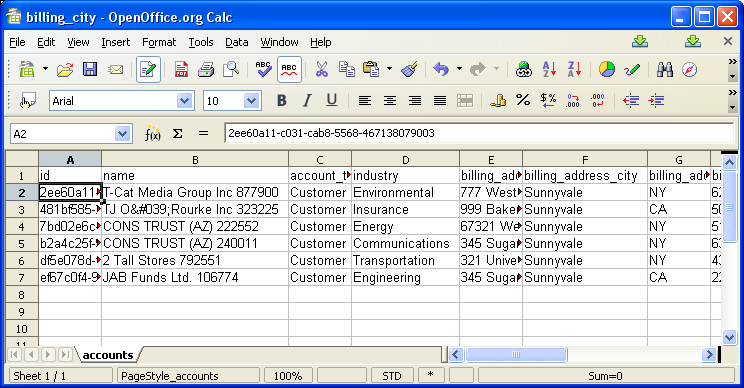Select the Format Paintbrush icon

tap(409, 70)
